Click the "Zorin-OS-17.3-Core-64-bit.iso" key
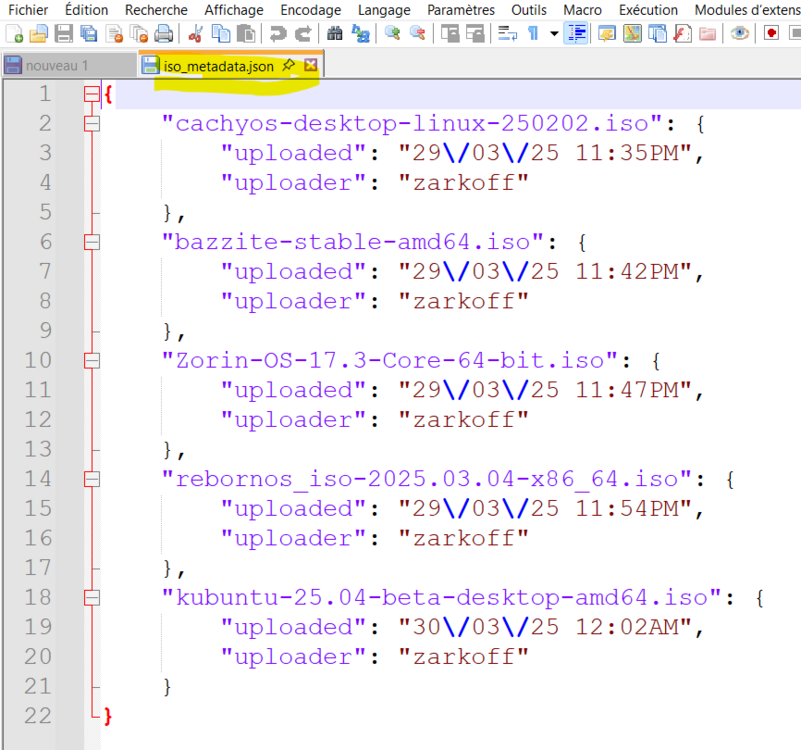The width and height of the screenshot is (801, 750). click(390, 361)
